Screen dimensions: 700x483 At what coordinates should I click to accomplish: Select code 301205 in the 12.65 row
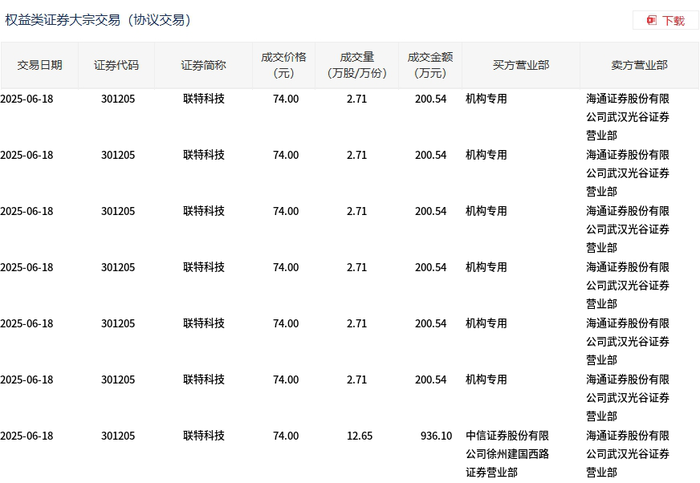[118, 436]
